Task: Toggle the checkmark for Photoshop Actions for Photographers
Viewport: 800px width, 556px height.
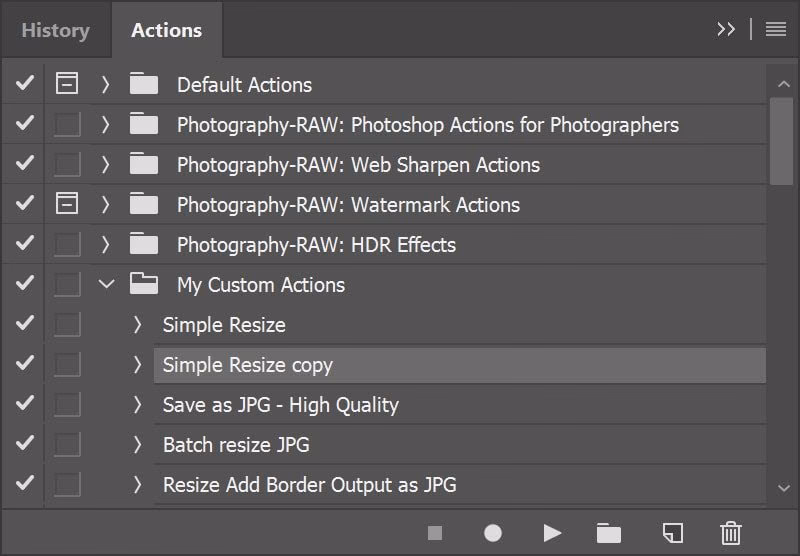Action: tap(24, 123)
